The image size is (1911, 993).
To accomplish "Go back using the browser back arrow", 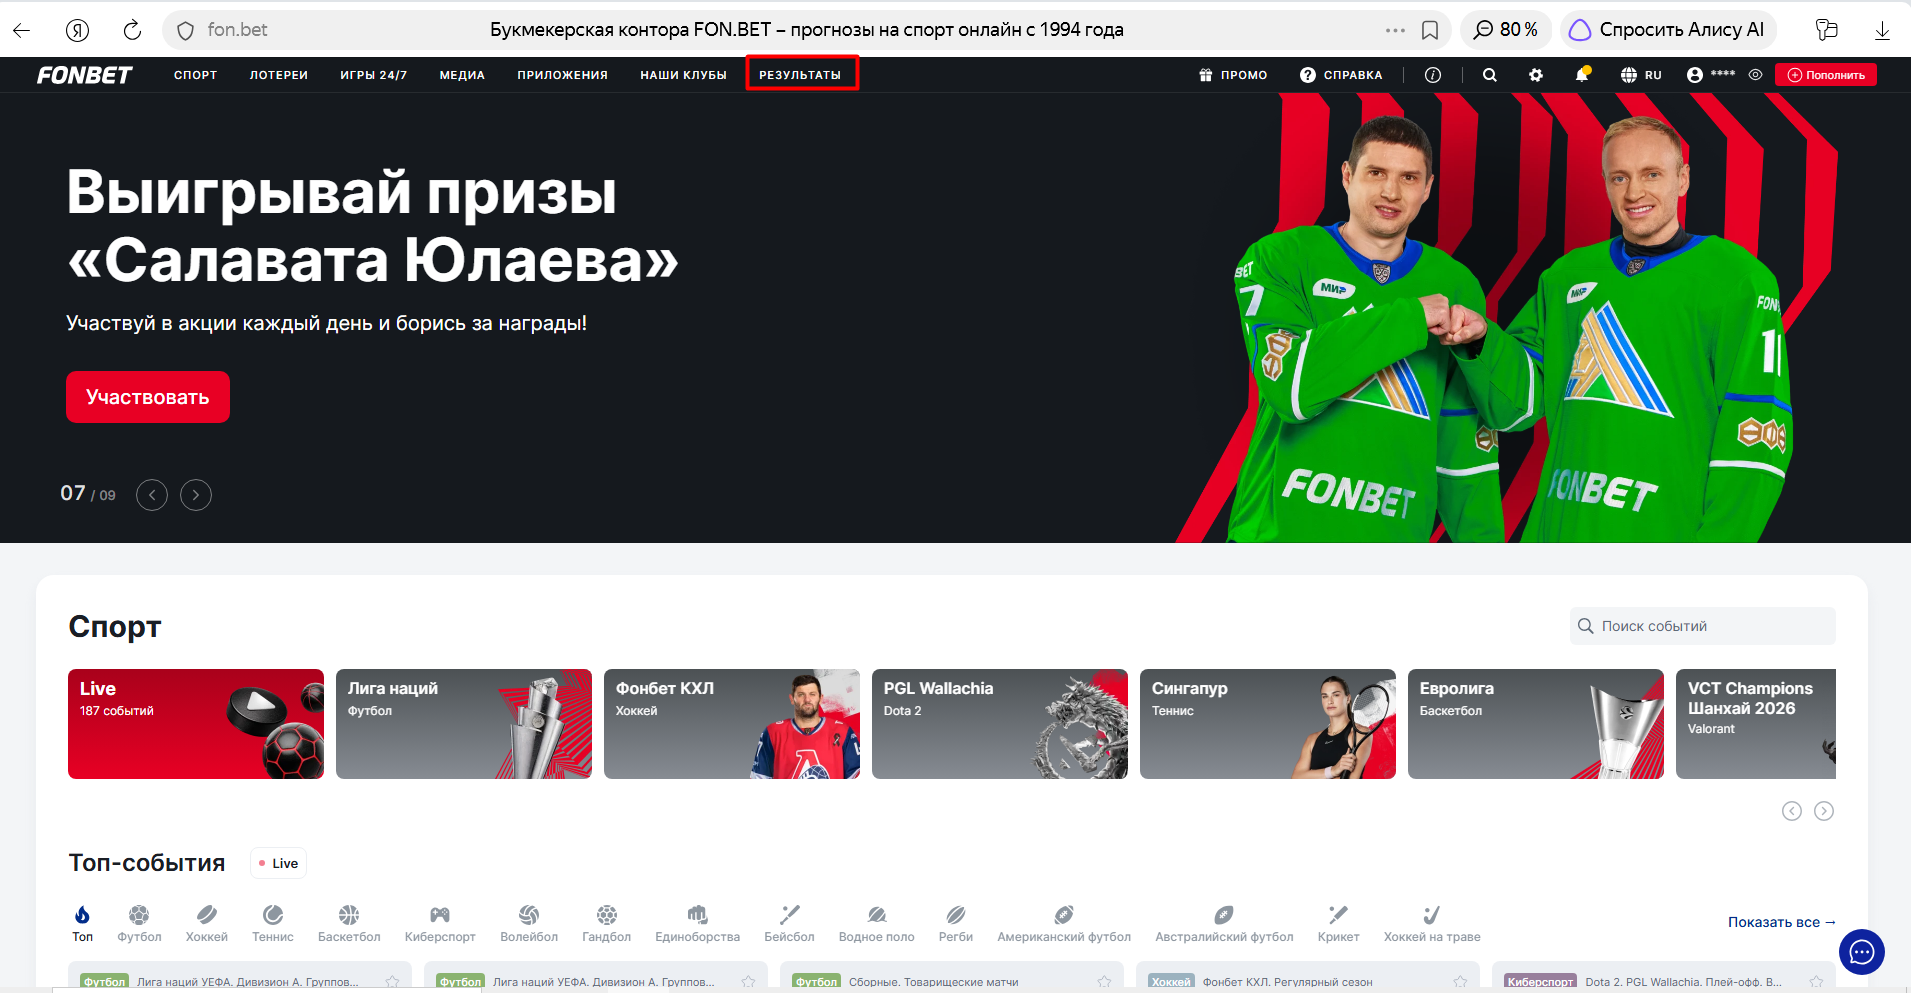I will coord(21,30).
